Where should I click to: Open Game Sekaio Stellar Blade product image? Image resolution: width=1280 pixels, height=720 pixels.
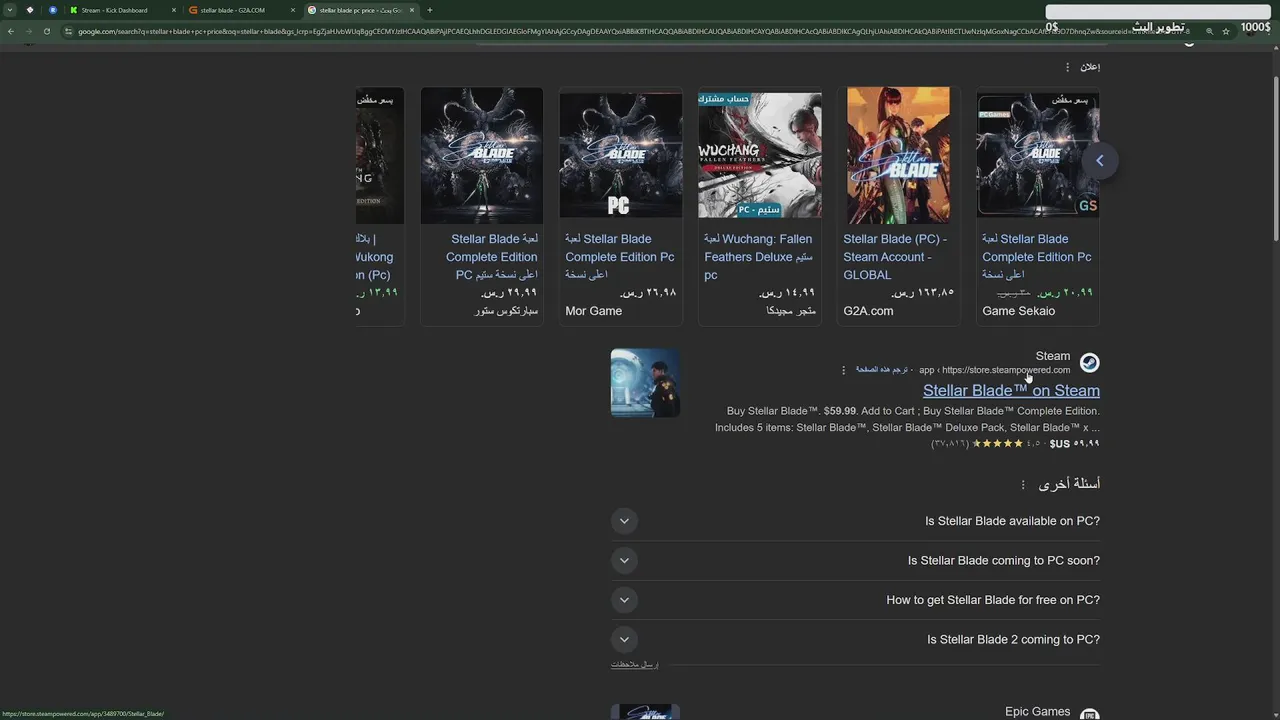[1038, 155]
